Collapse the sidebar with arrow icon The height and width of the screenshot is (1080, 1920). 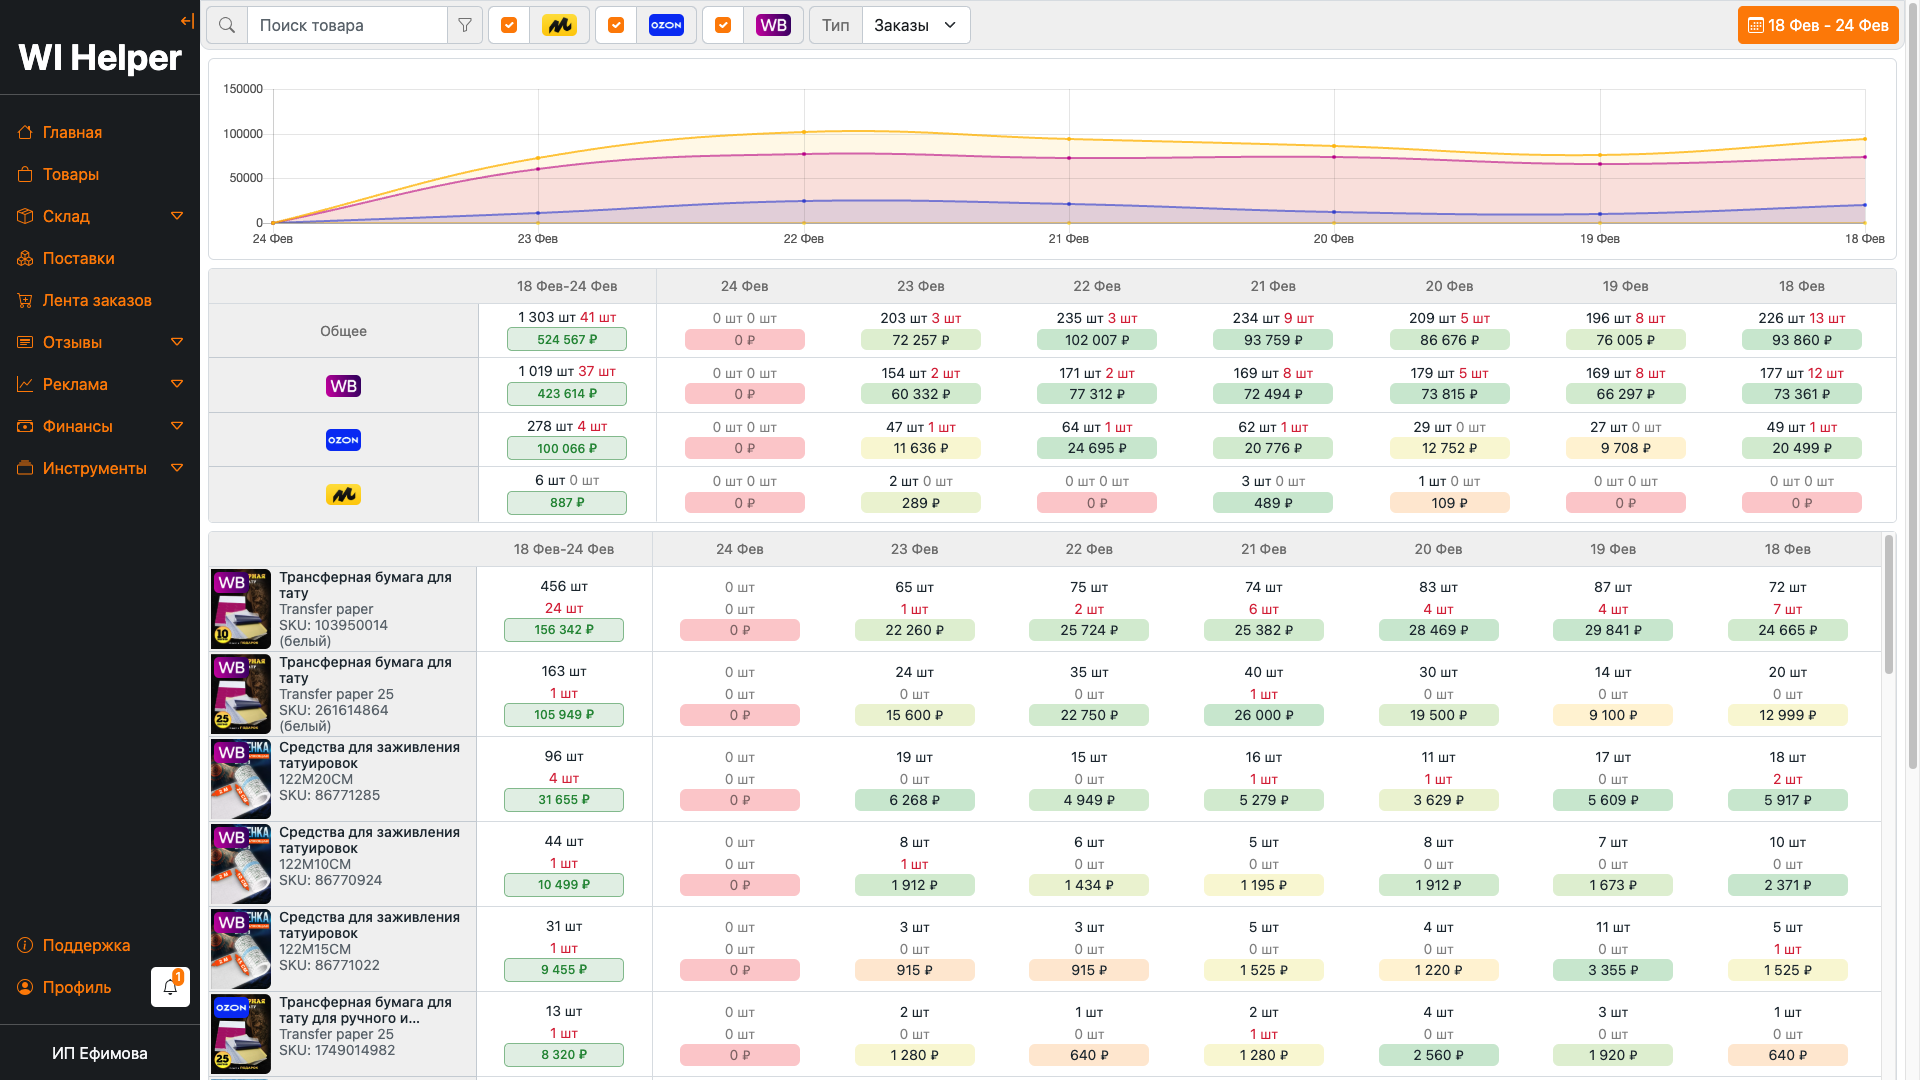click(x=187, y=21)
